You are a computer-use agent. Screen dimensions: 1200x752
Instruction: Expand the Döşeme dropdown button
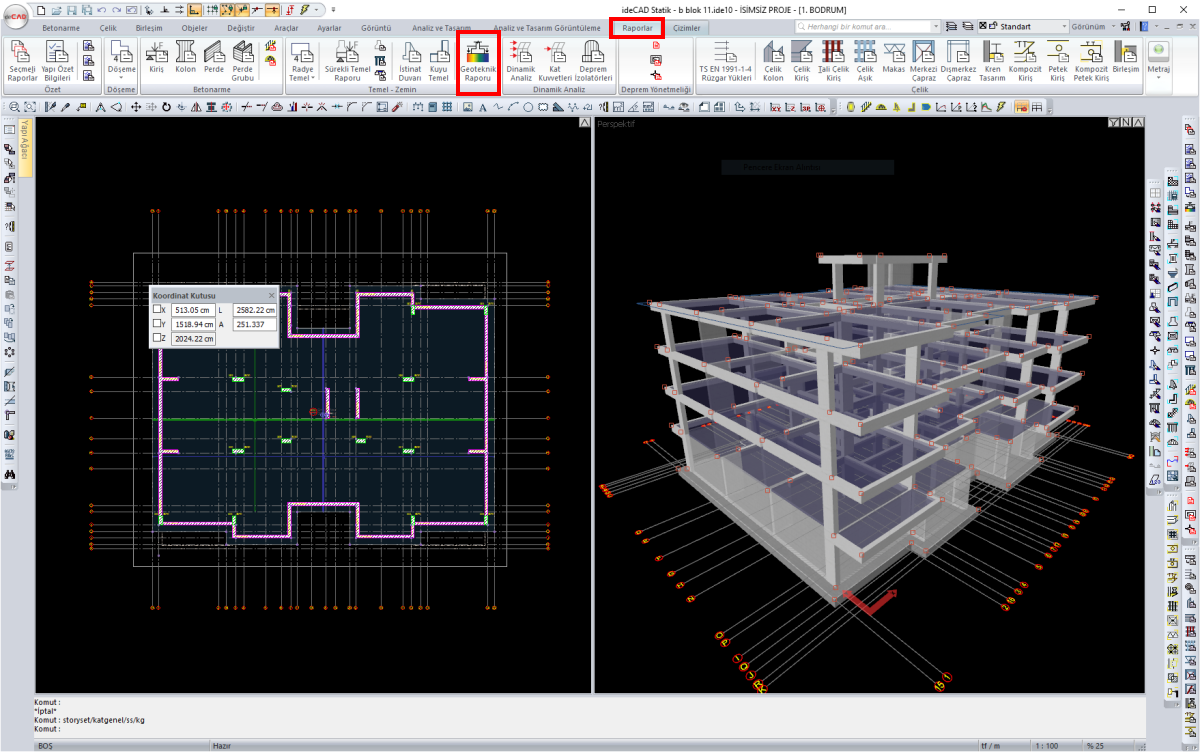click(x=121, y=76)
